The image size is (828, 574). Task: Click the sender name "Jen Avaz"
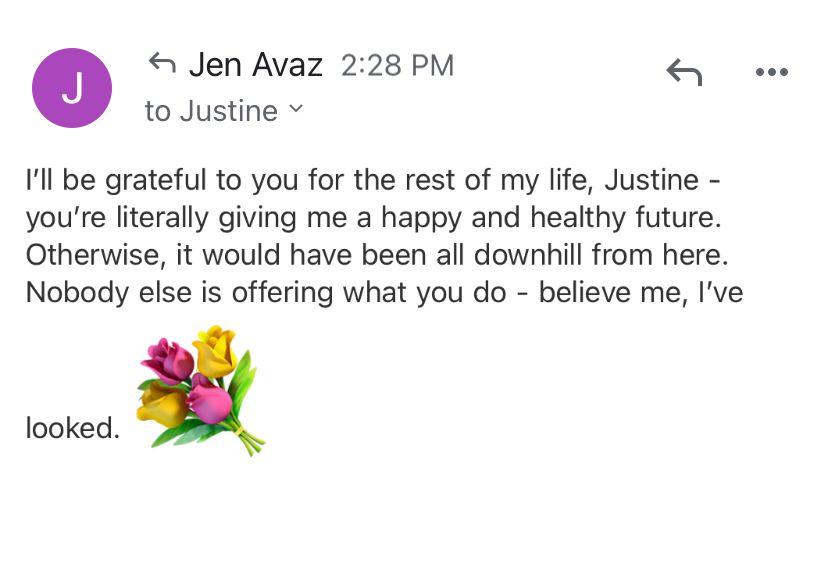click(x=256, y=66)
